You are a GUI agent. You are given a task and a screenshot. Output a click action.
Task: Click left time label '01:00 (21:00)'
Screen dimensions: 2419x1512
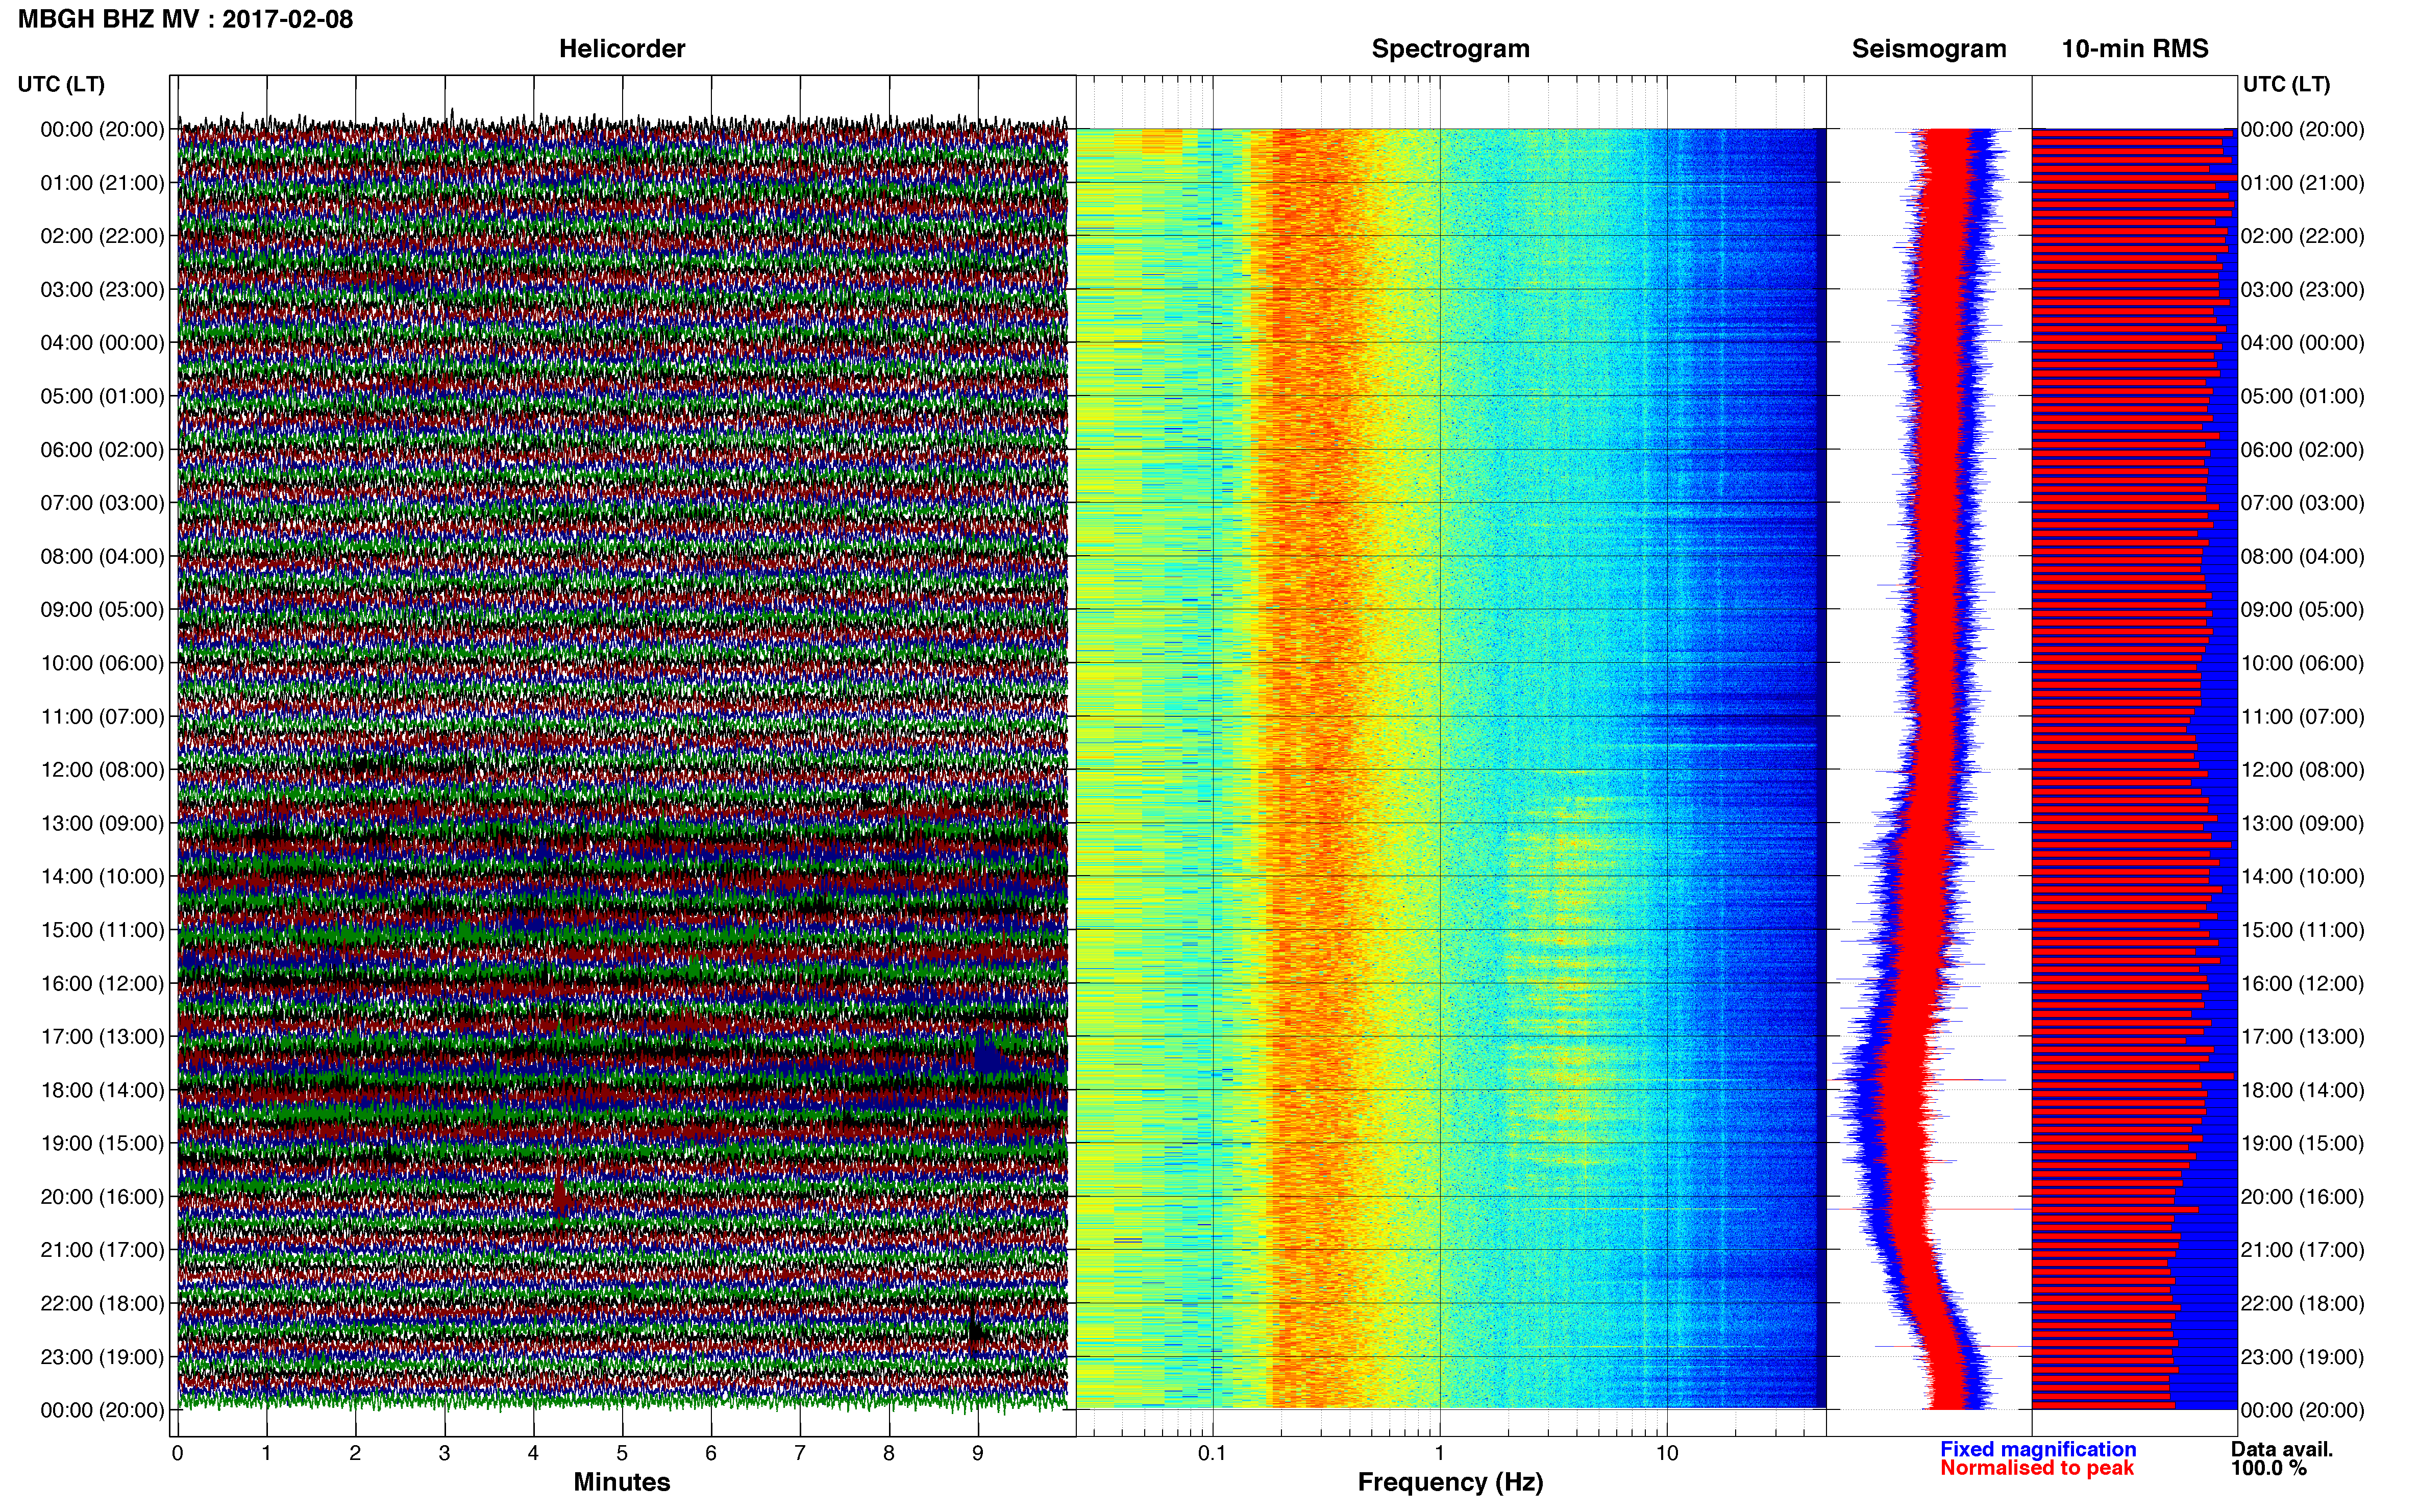point(102,183)
